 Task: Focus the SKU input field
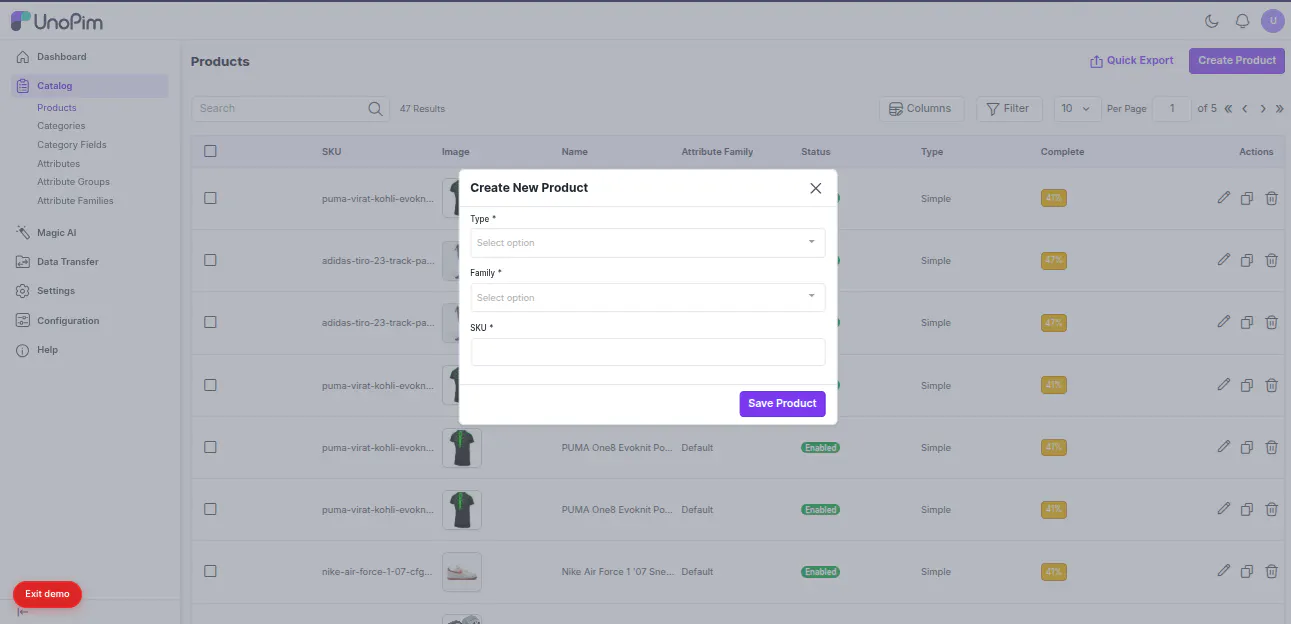648,352
